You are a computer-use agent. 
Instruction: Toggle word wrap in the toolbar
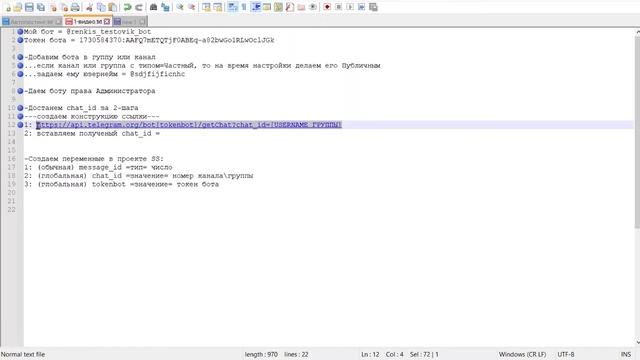232,7
